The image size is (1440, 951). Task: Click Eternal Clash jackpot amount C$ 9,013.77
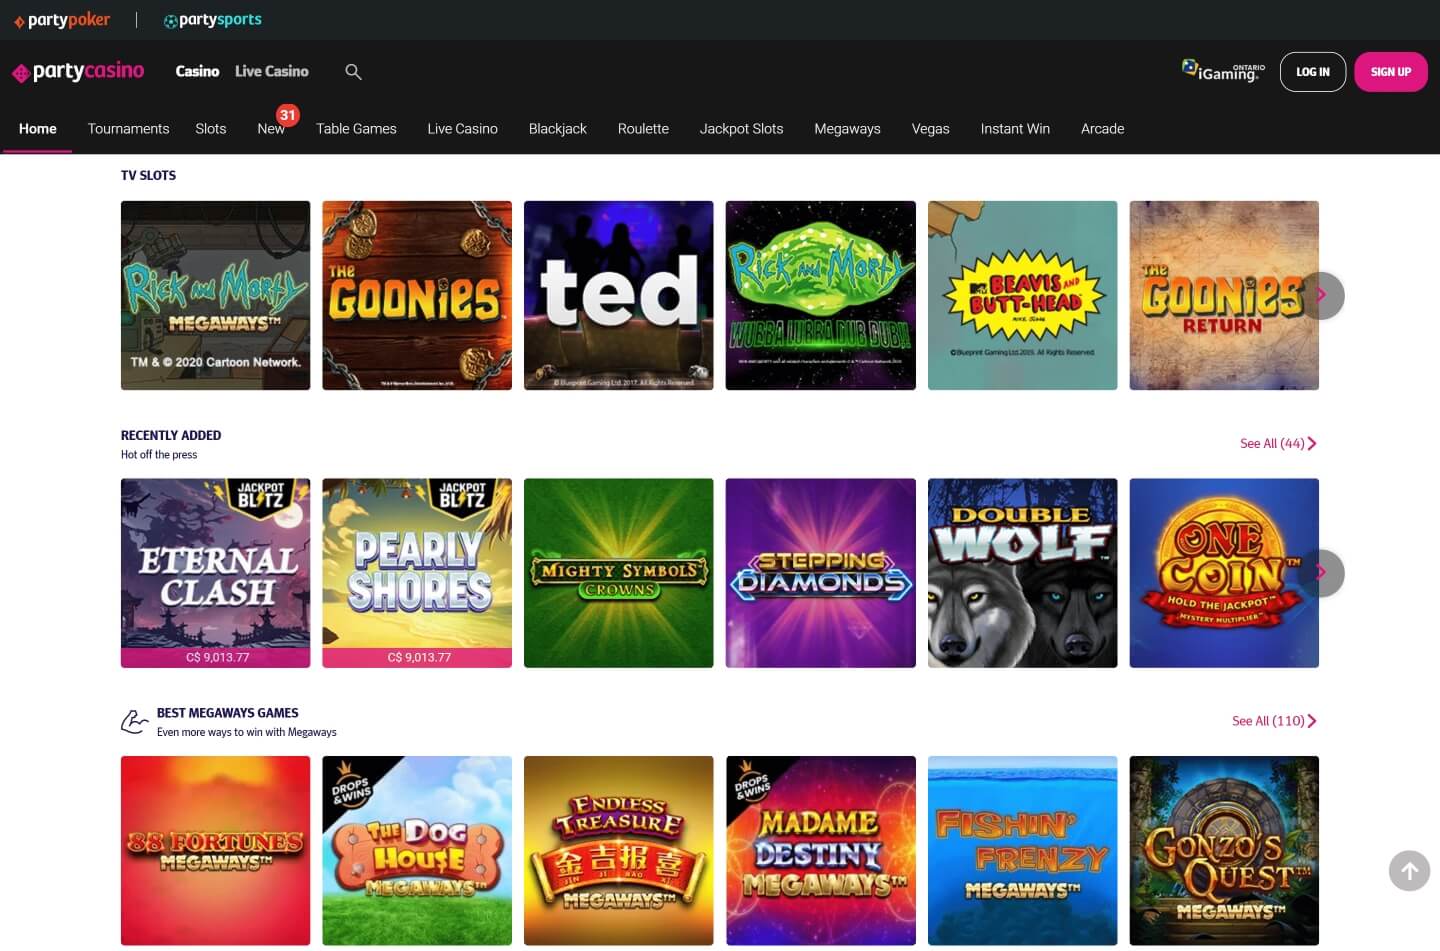217,658
